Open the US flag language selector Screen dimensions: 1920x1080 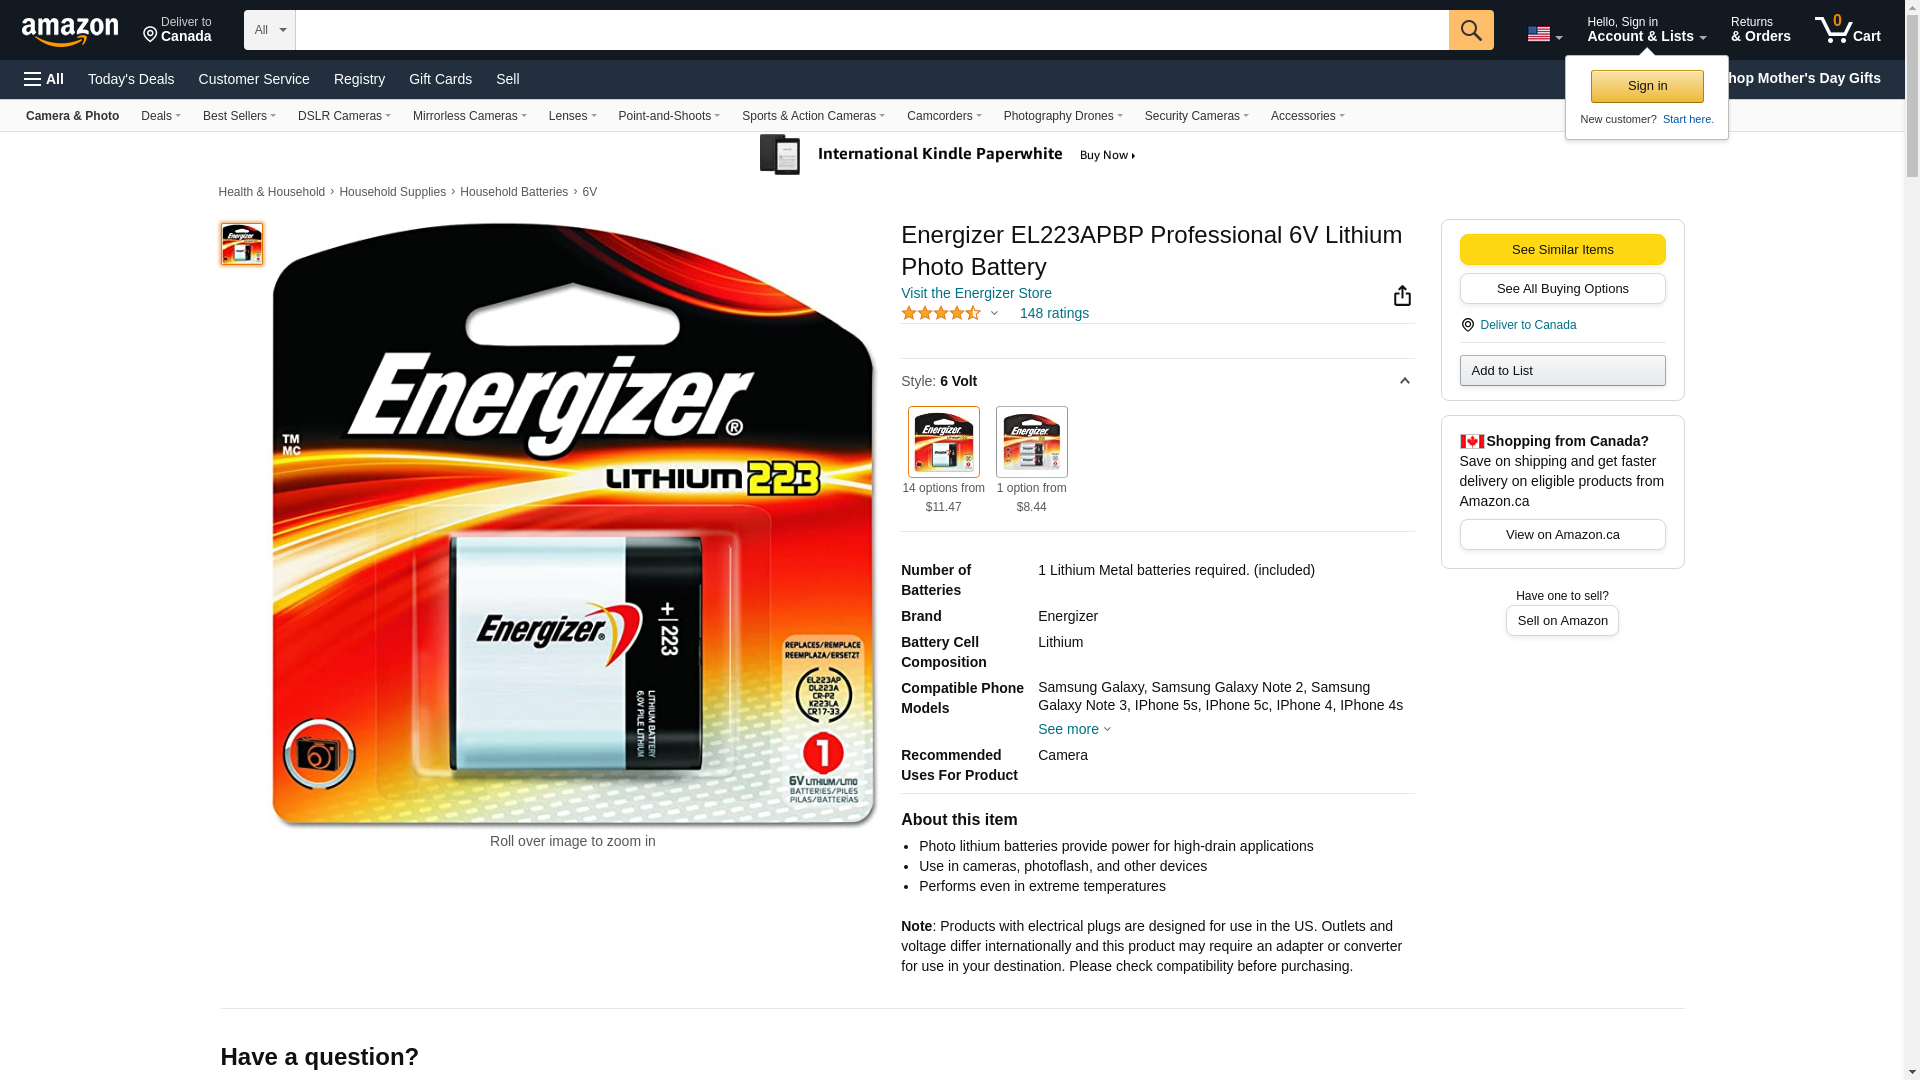coord(1544,35)
